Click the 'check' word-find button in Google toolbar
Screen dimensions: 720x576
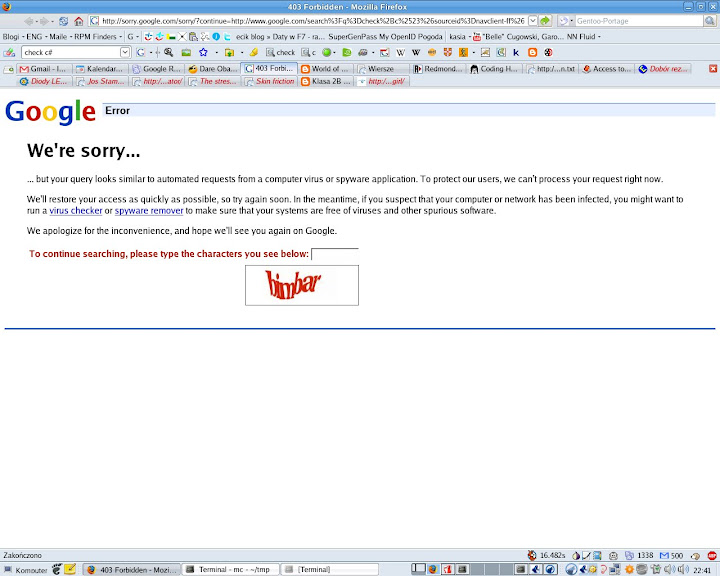tap(280, 52)
